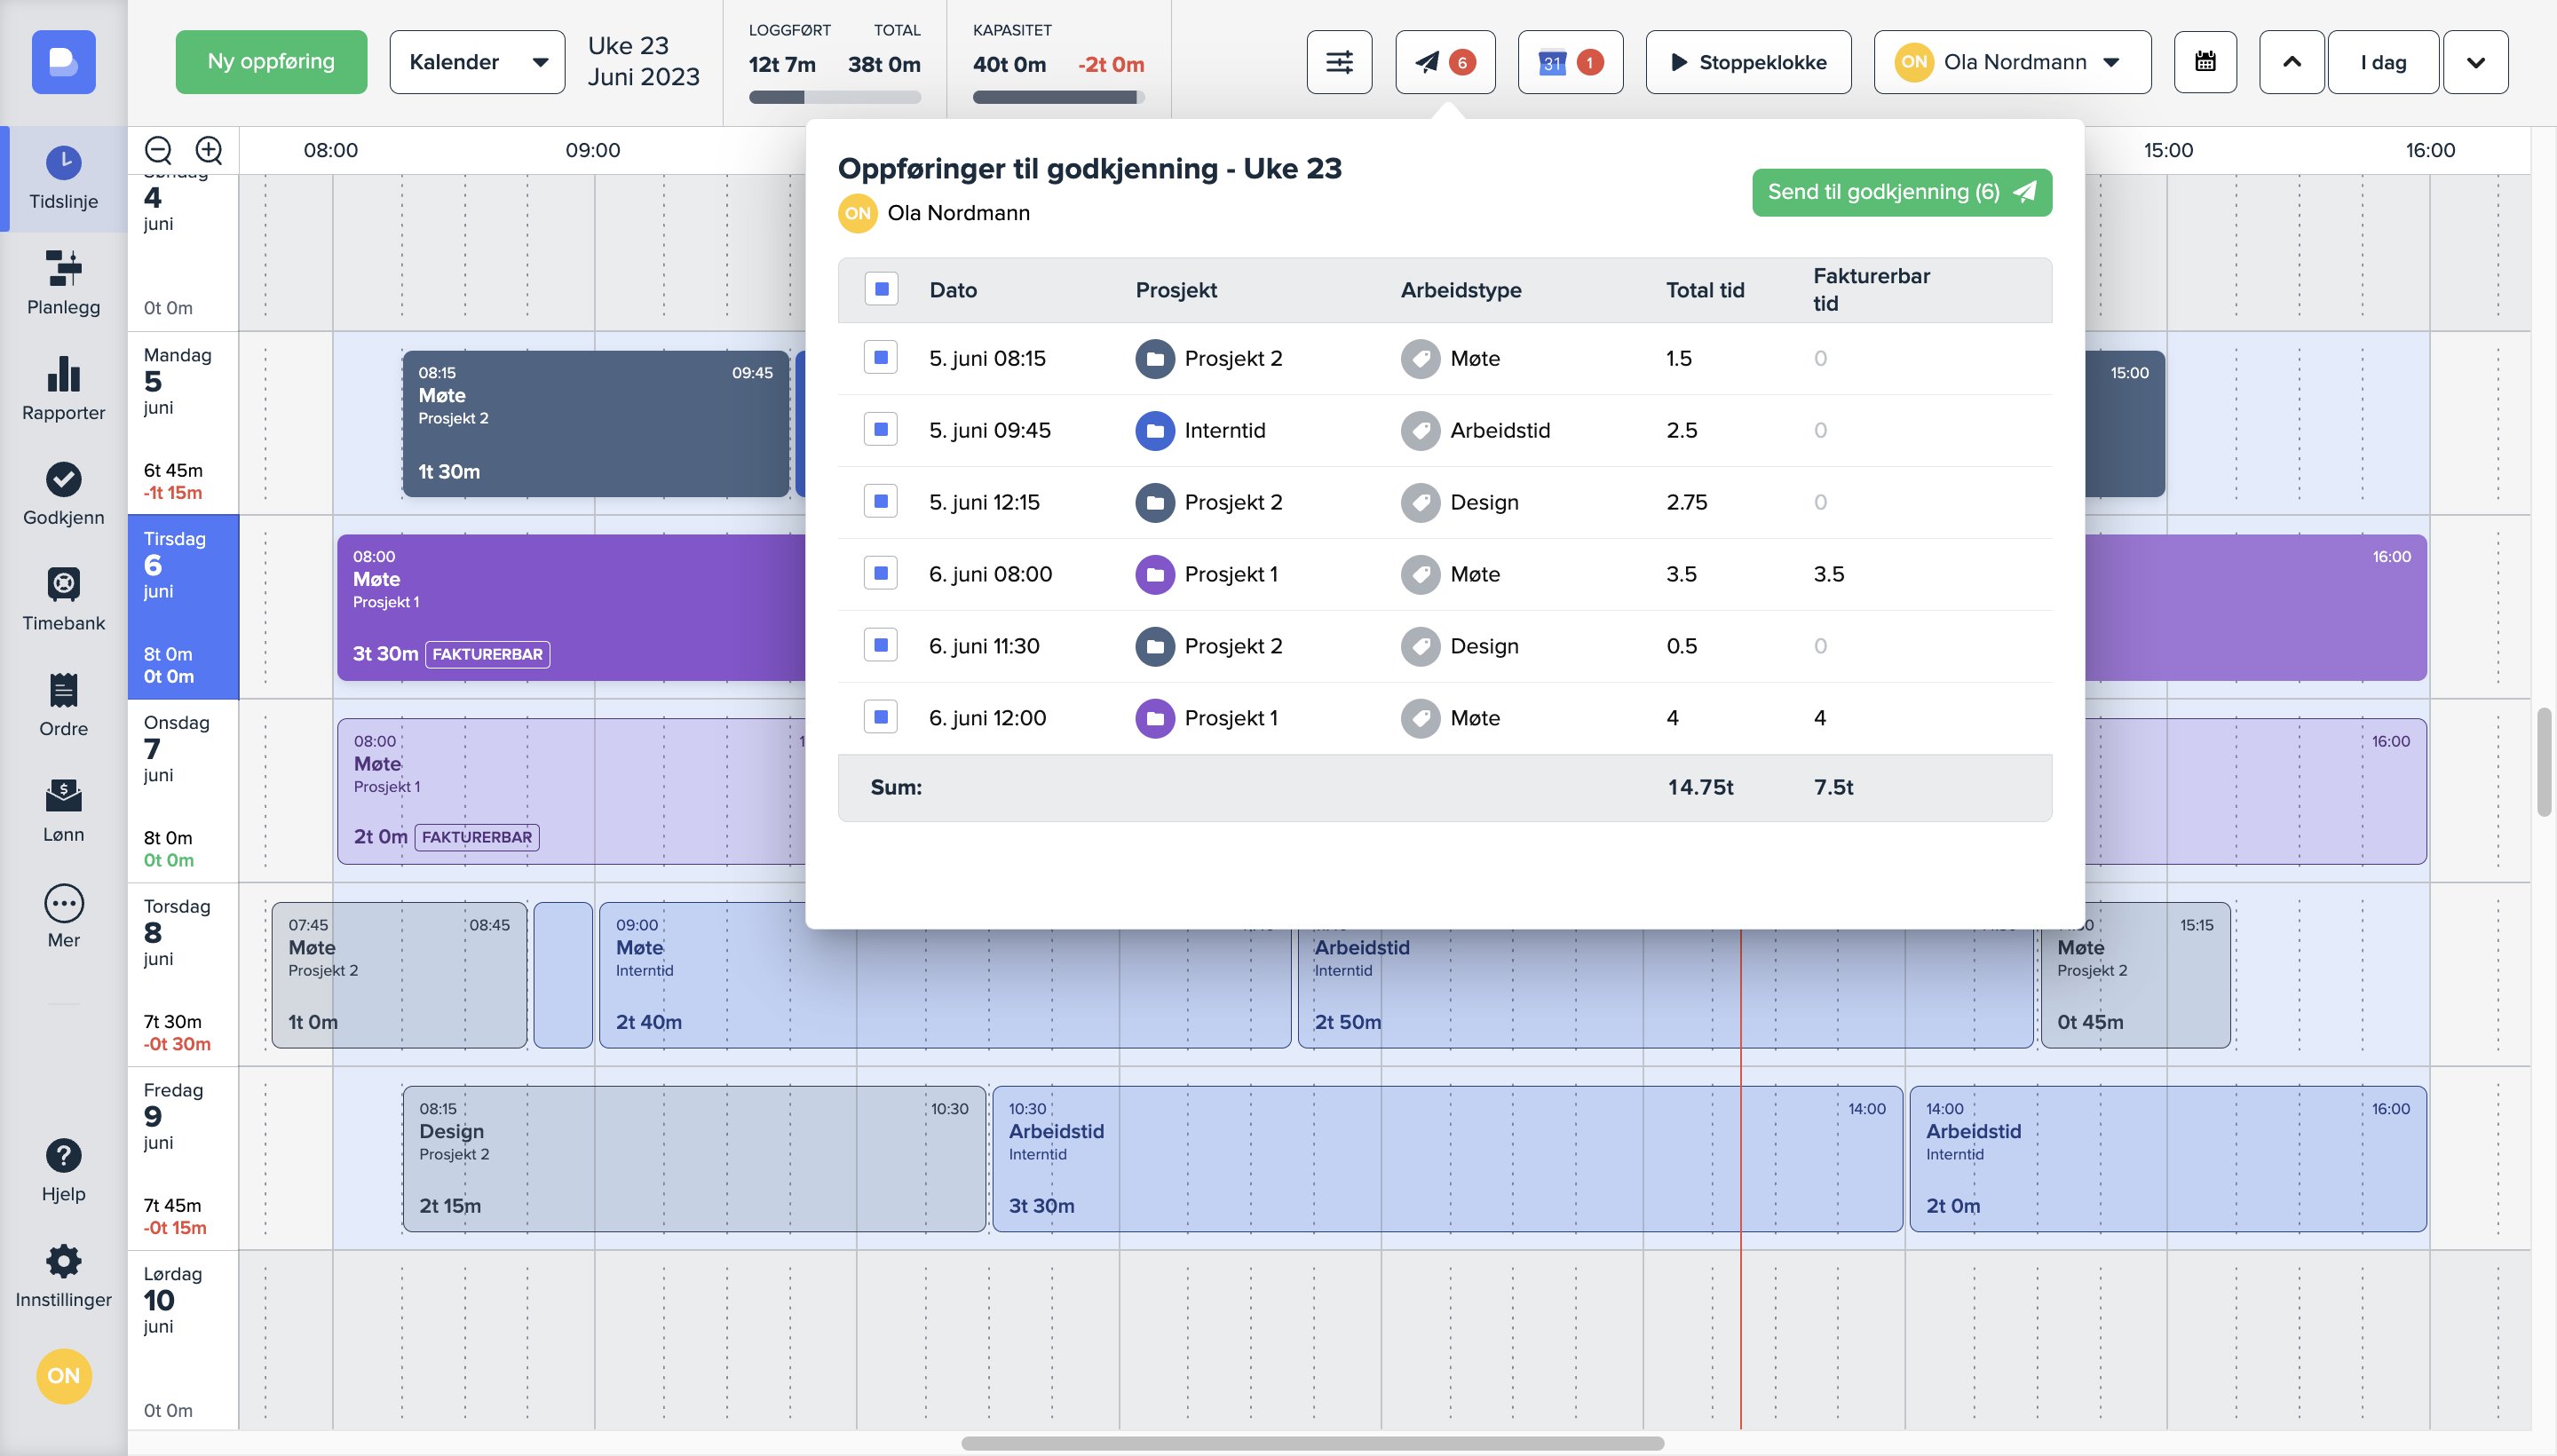Start the Stoppeklokke timer

pyautogui.click(x=1748, y=62)
